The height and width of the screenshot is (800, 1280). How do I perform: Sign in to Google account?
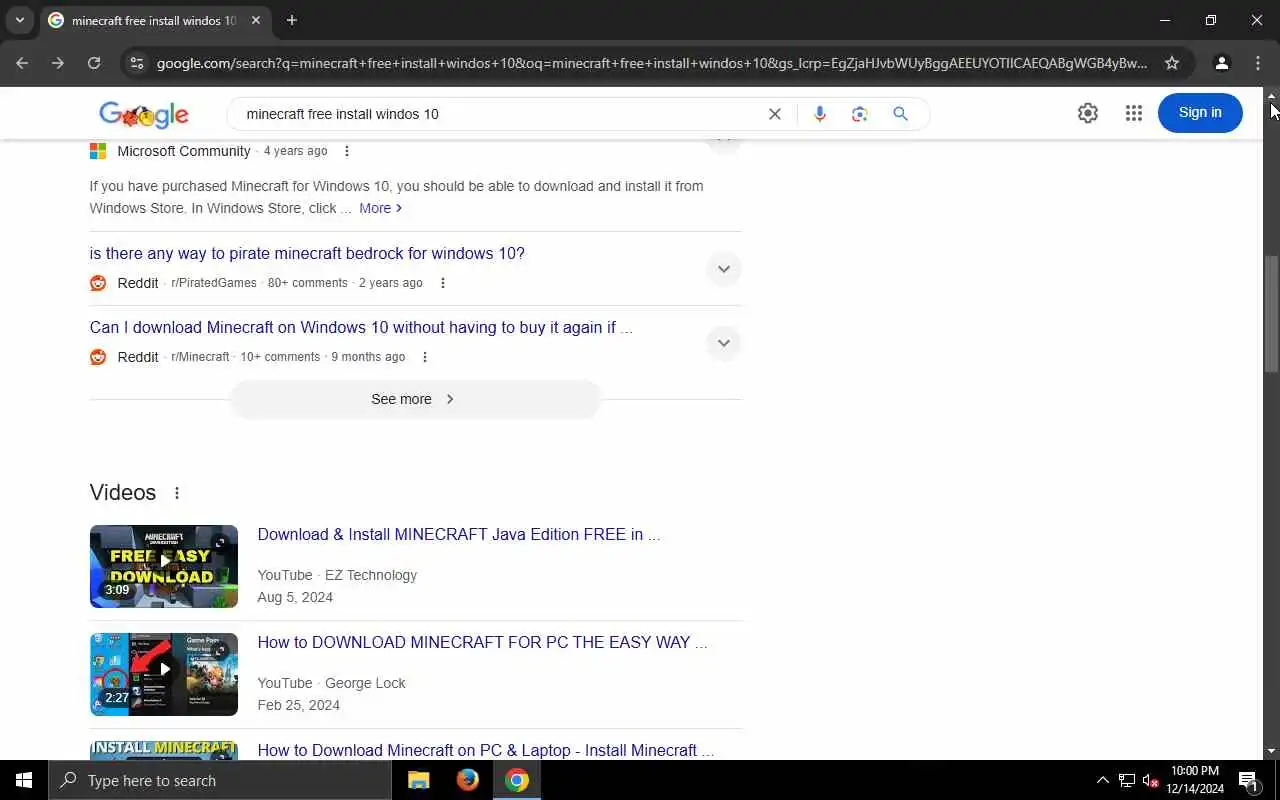[x=1200, y=113]
